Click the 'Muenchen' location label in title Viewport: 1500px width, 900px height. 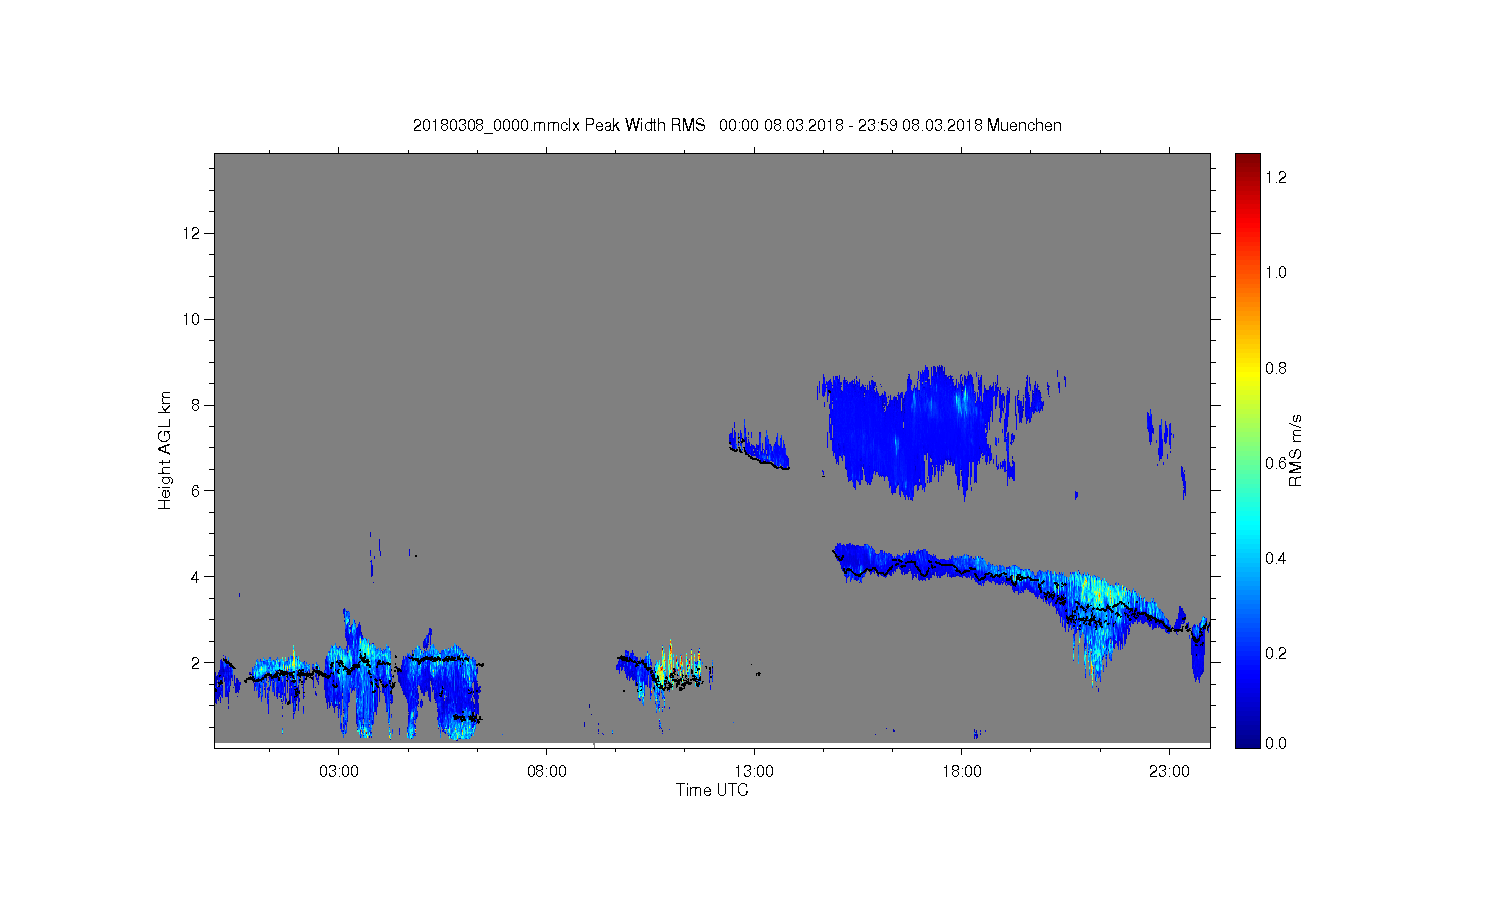pos(1024,125)
